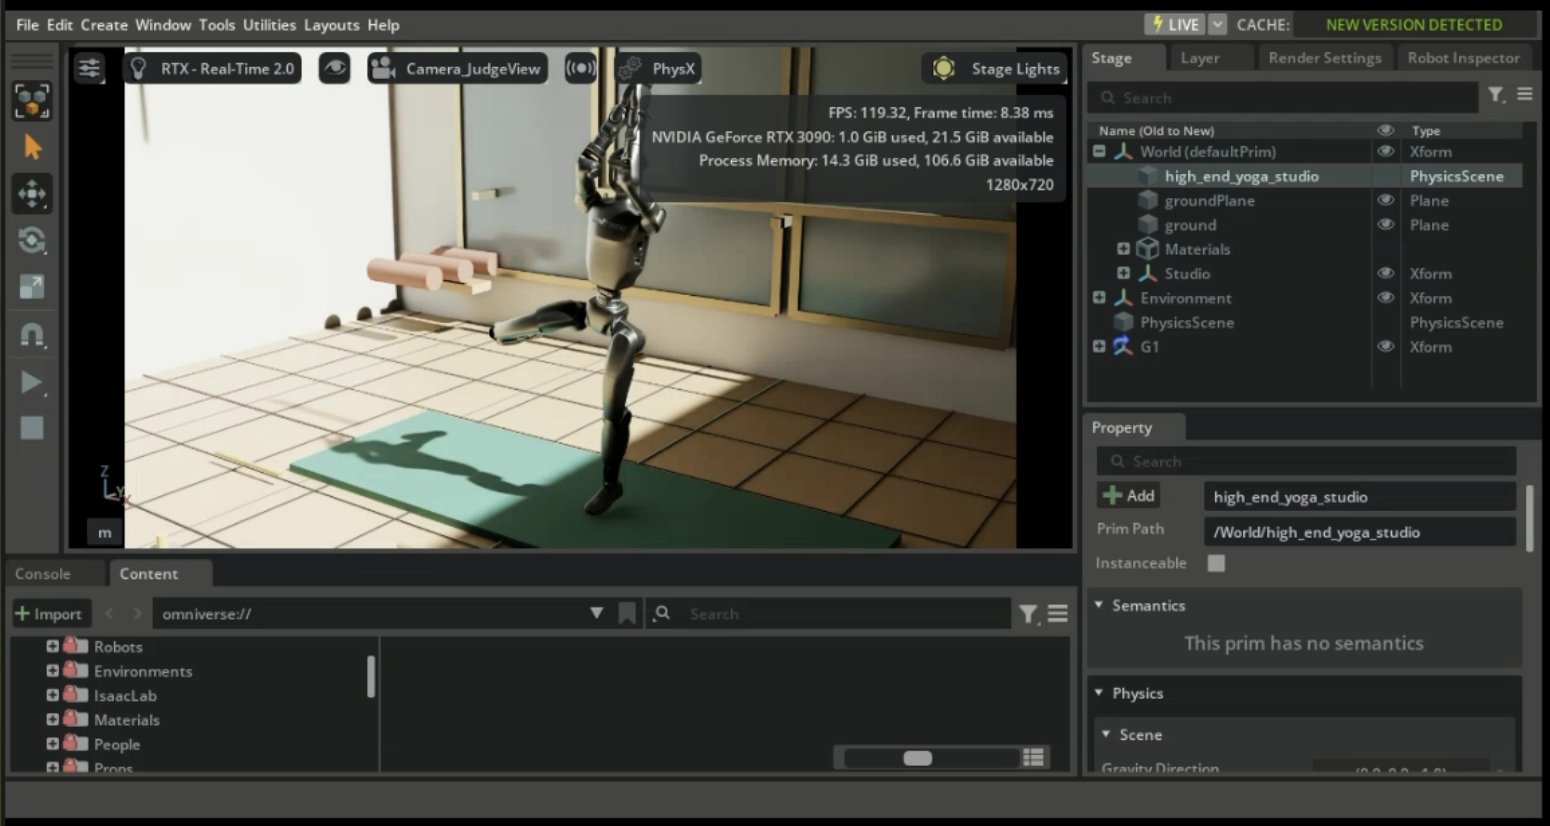Screen dimensions: 1550x826
Task: Switch to the Robot Inspector tab
Action: [1463, 58]
